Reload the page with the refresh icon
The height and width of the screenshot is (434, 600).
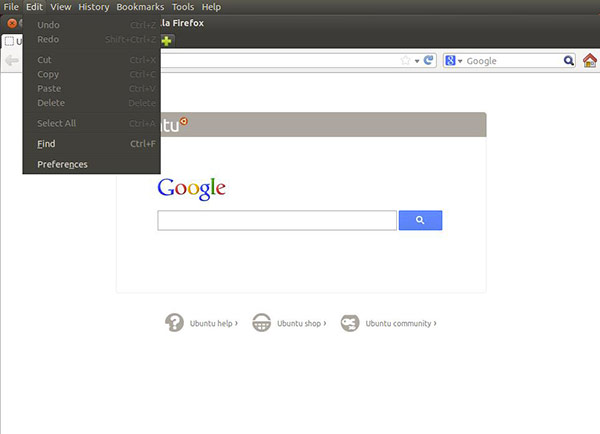click(x=429, y=60)
